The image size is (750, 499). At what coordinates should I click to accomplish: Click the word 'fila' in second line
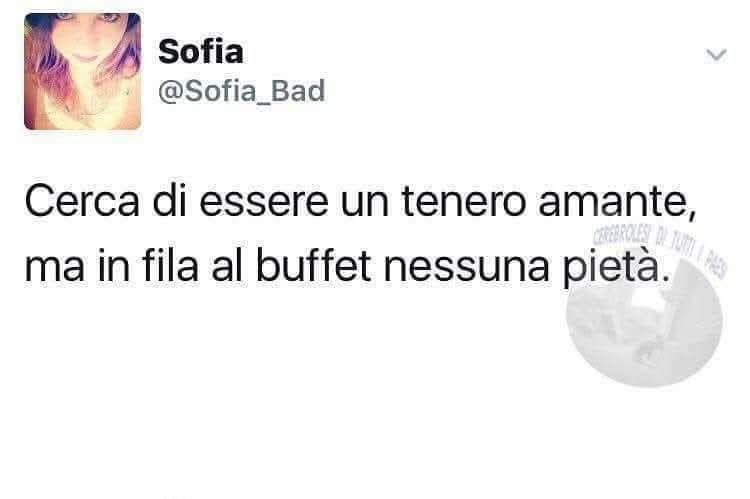pyautogui.click(x=170, y=266)
